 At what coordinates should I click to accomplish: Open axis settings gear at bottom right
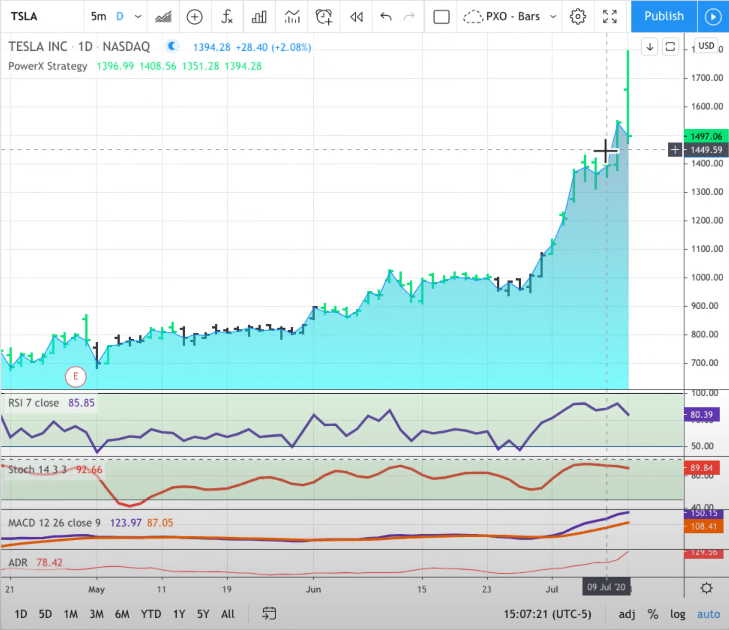tap(707, 588)
